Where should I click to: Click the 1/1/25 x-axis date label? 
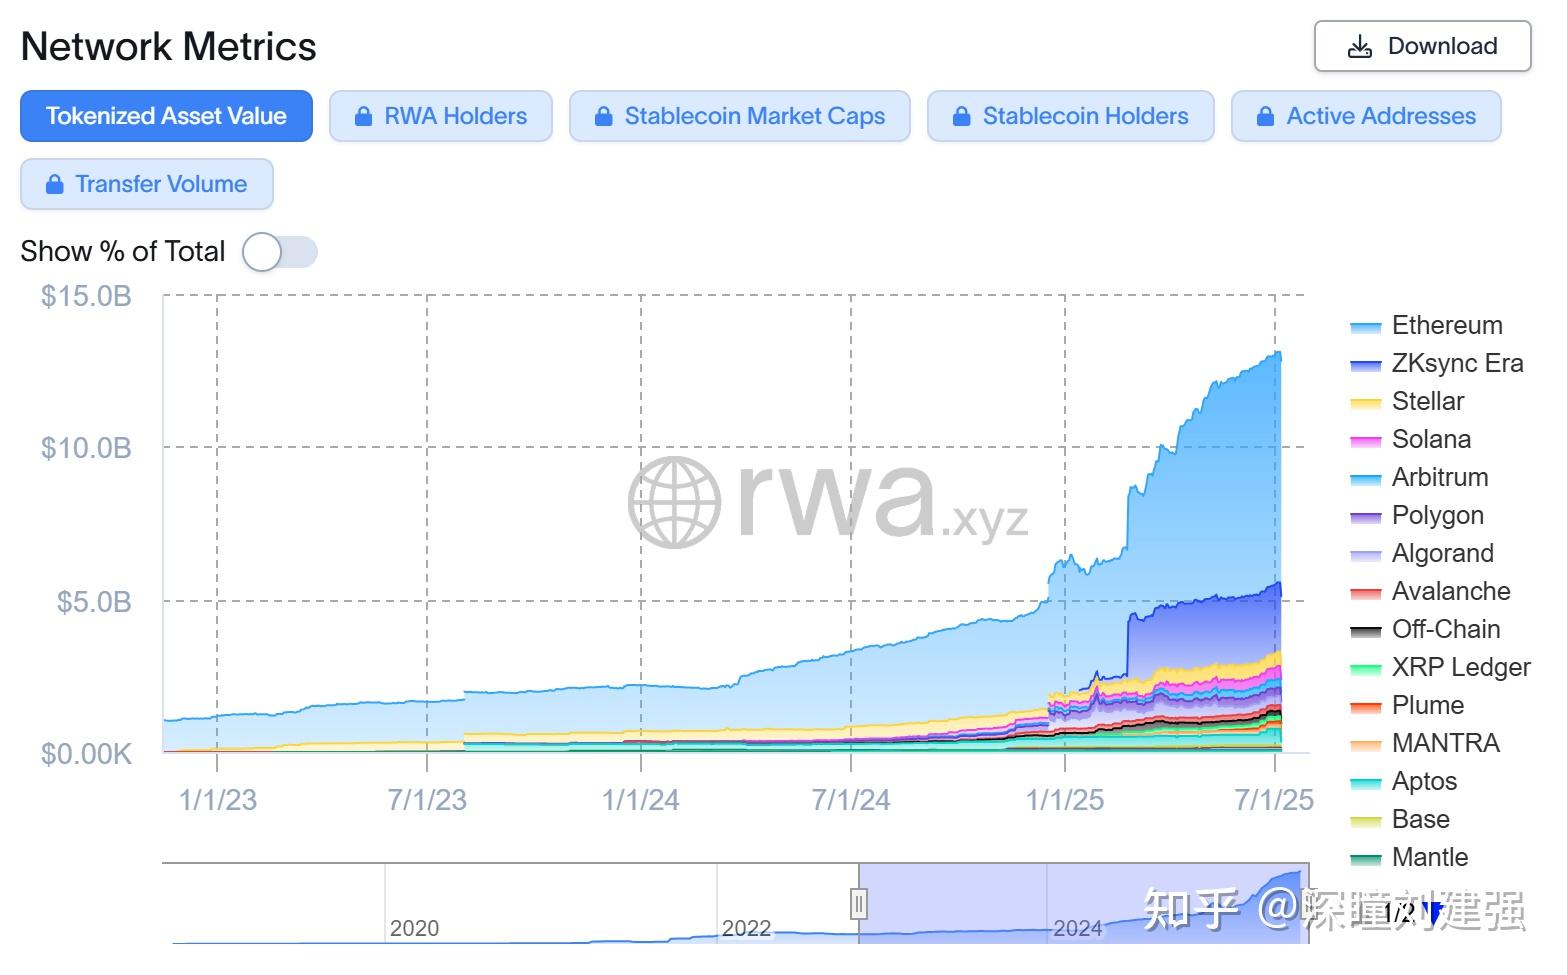(1065, 800)
